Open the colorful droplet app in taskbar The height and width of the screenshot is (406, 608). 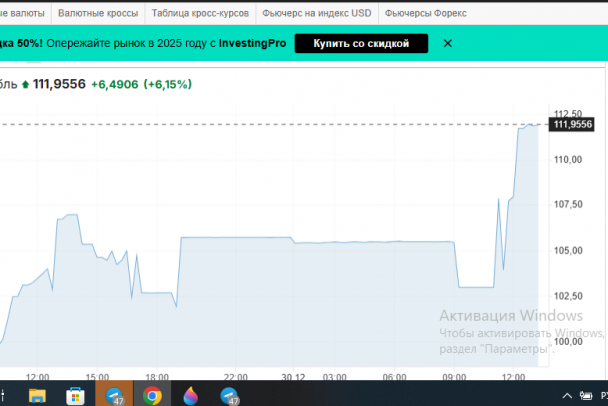tap(191, 394)
